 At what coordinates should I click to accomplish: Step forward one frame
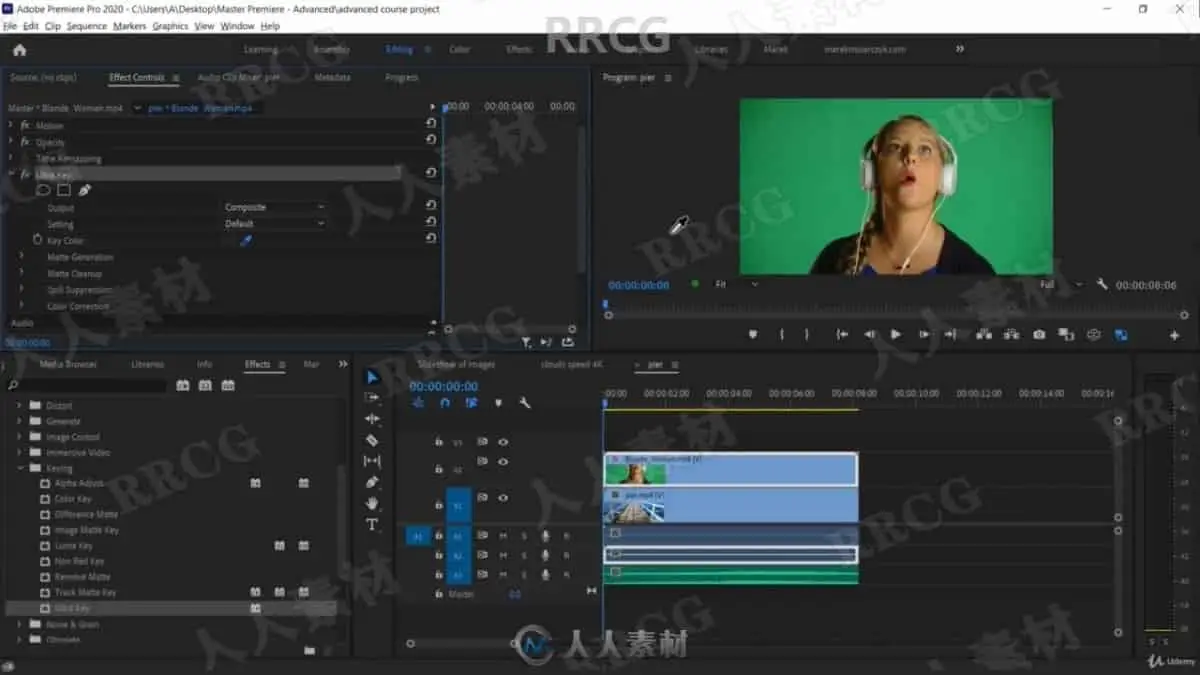pos(923,335)
